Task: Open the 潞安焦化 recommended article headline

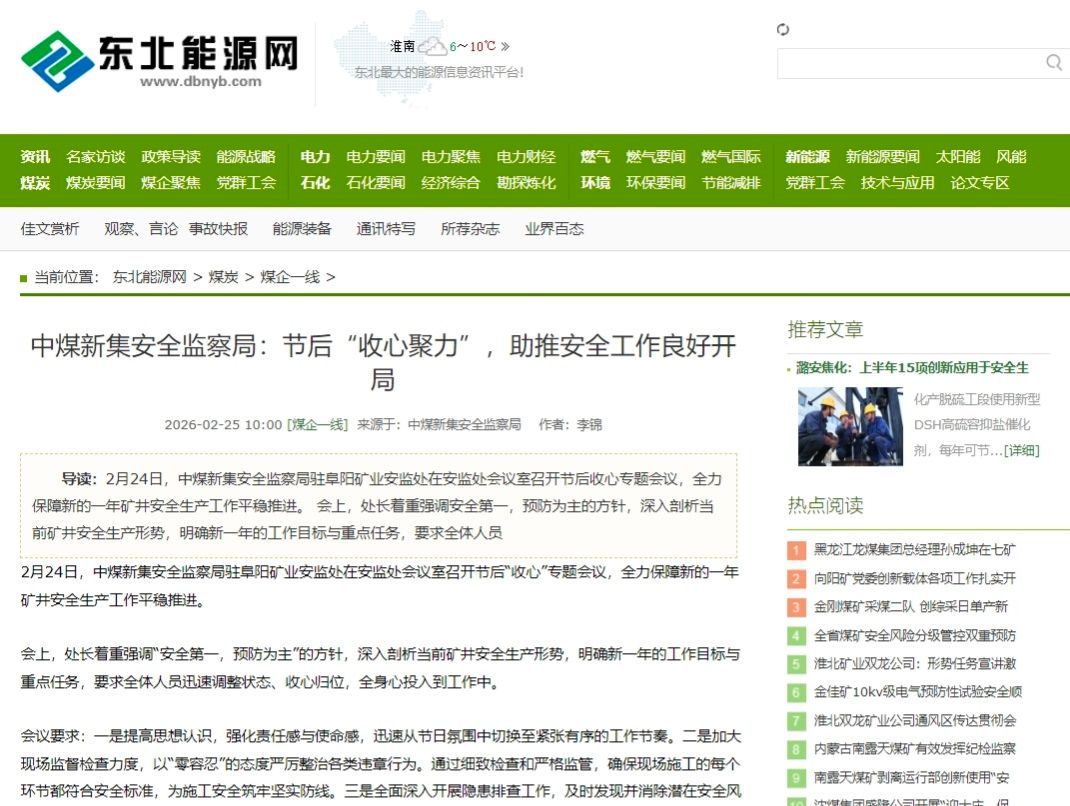Action: [912, 368]
